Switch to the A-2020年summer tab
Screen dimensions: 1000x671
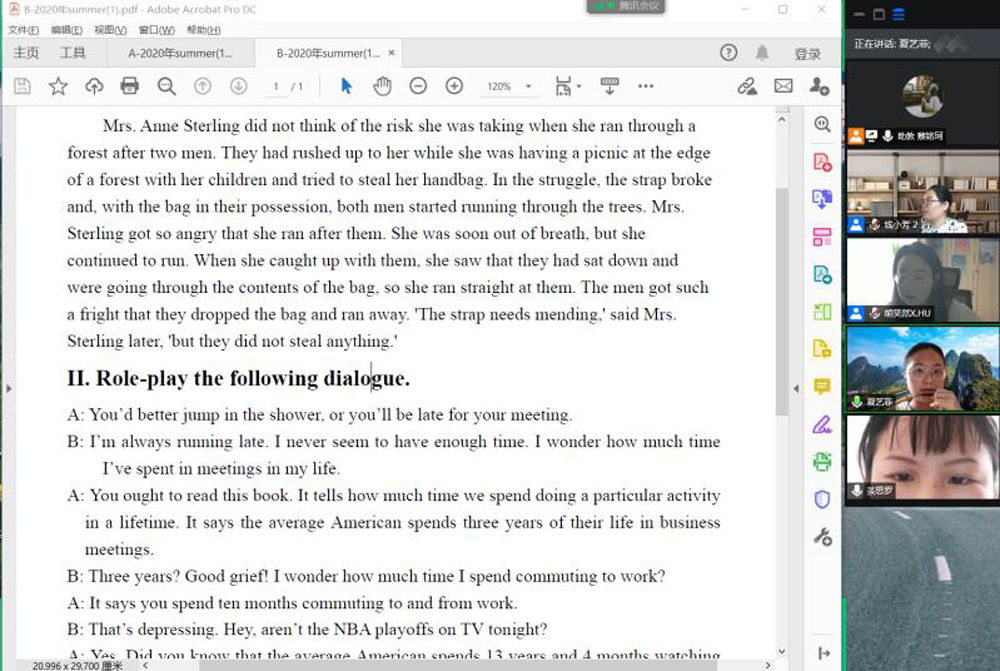180,53
